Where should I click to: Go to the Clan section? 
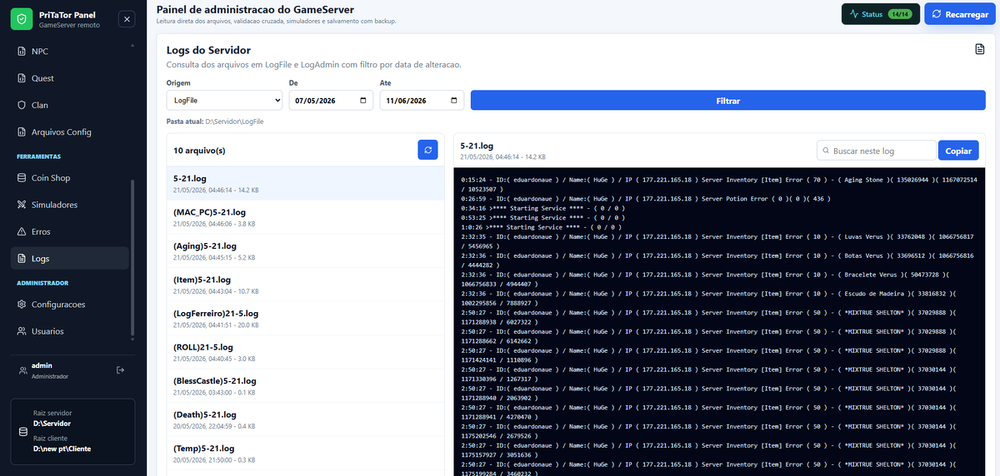point(70,105)
